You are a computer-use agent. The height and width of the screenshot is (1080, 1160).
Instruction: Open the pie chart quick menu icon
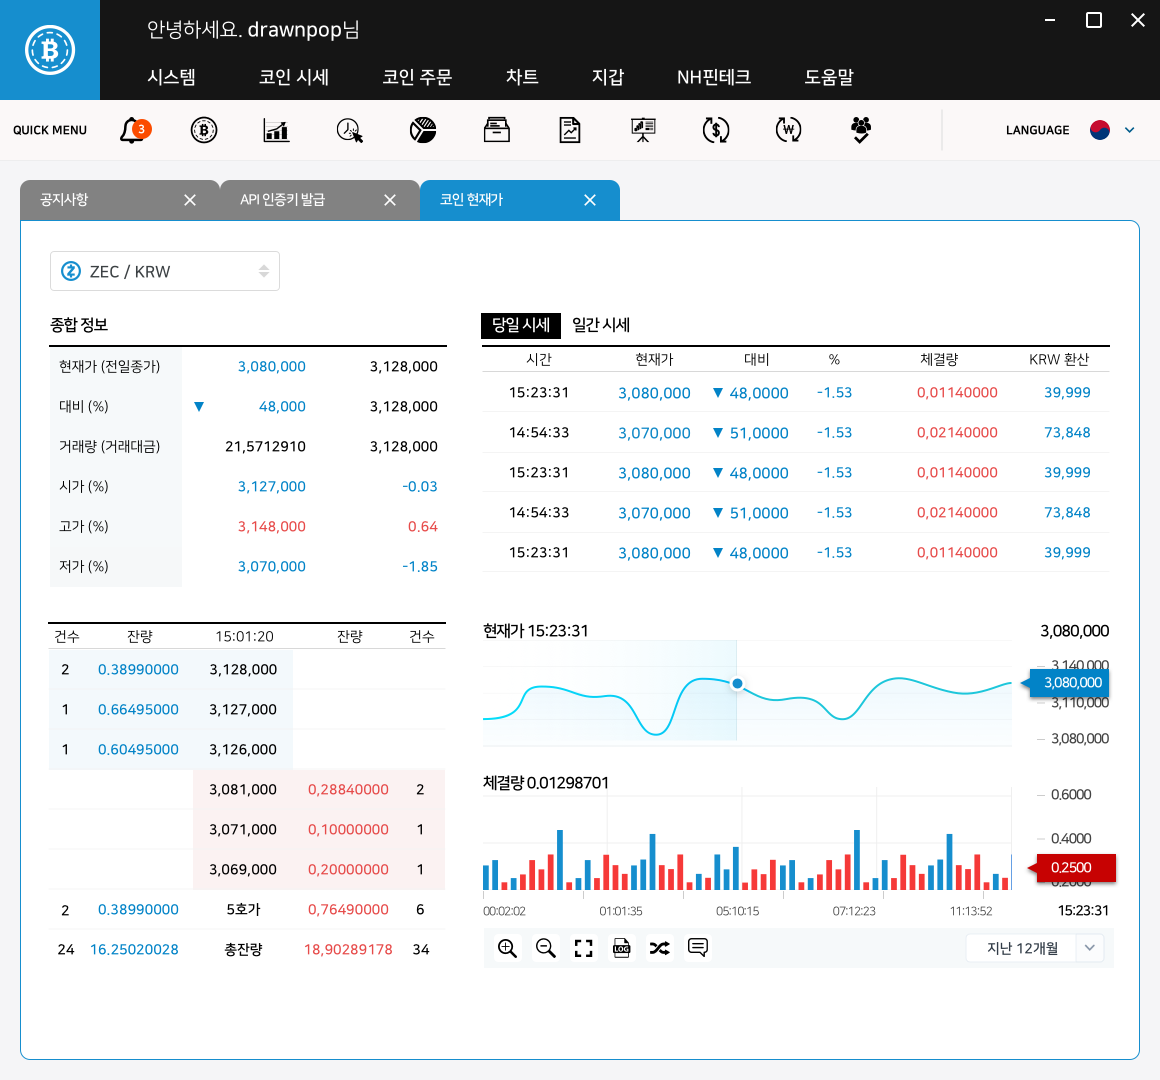click(423, 130)
